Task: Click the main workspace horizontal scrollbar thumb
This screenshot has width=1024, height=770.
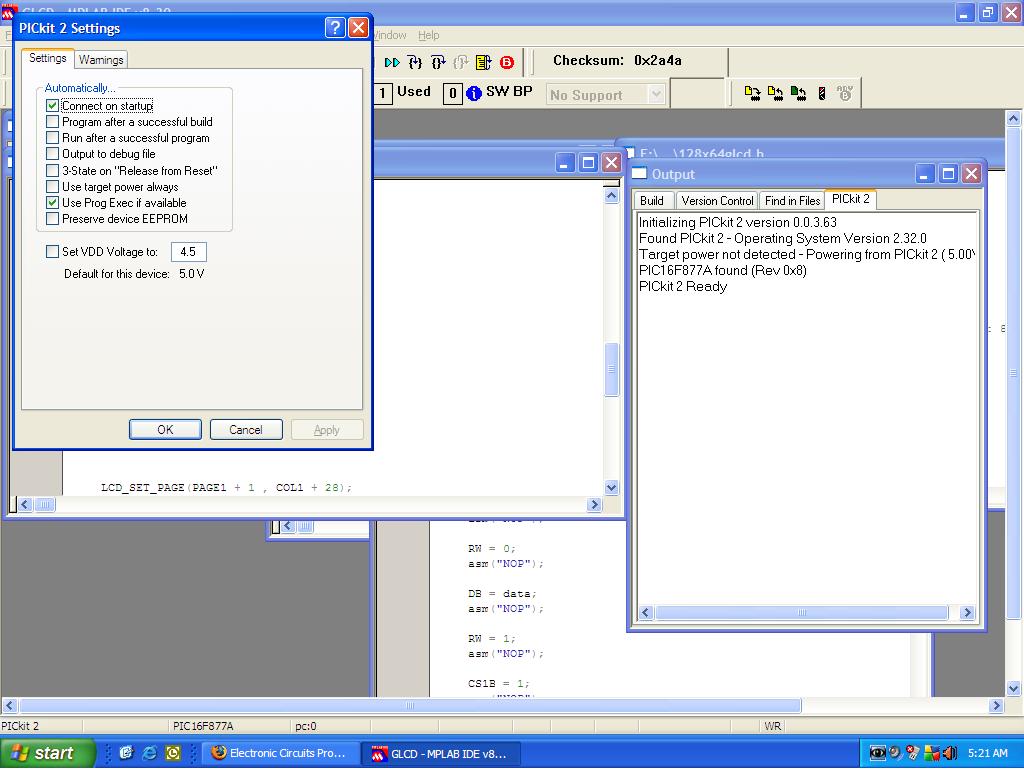Action: pos(411,705)
